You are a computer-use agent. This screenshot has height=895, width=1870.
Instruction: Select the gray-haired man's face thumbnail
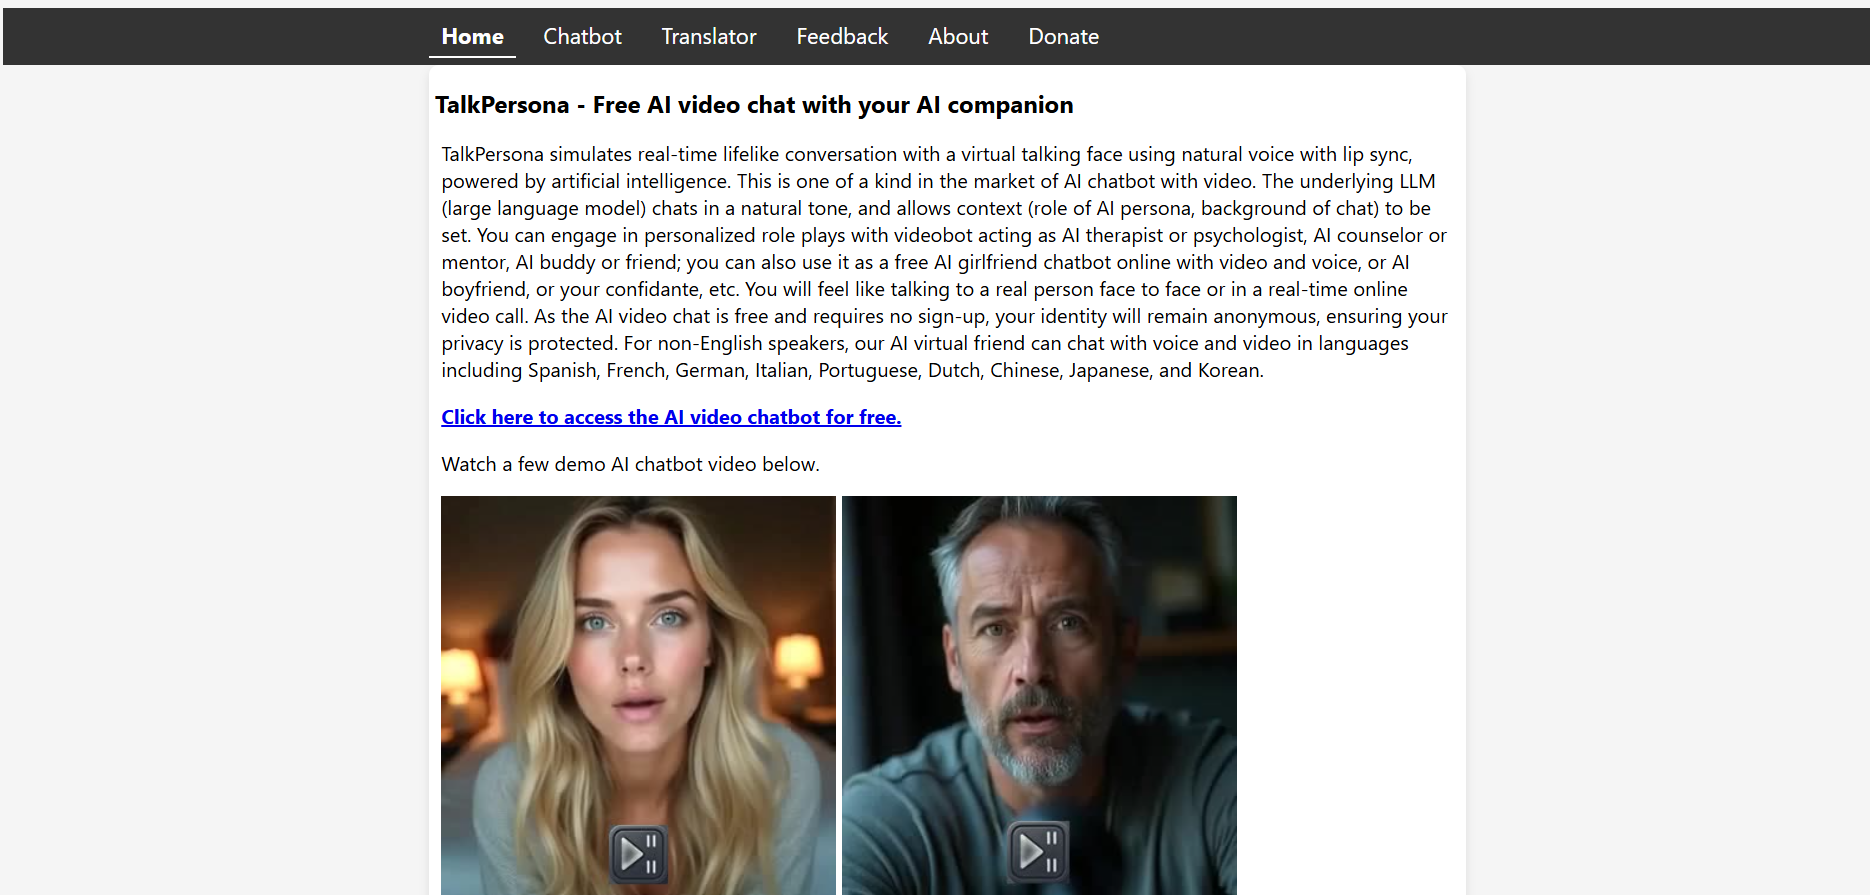click(1039, 695)
